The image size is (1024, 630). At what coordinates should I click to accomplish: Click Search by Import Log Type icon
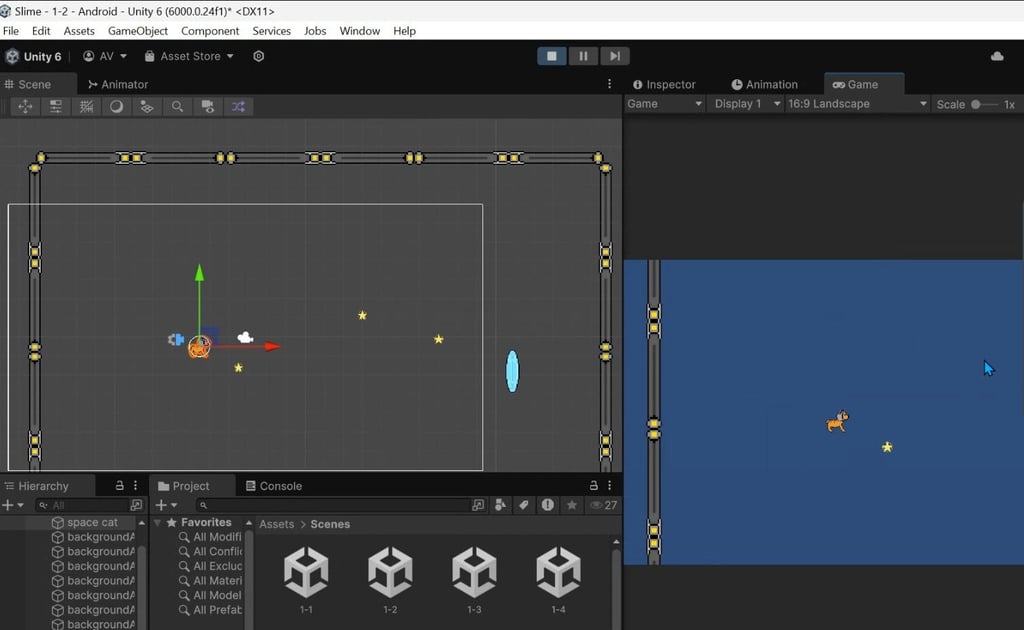547,505
